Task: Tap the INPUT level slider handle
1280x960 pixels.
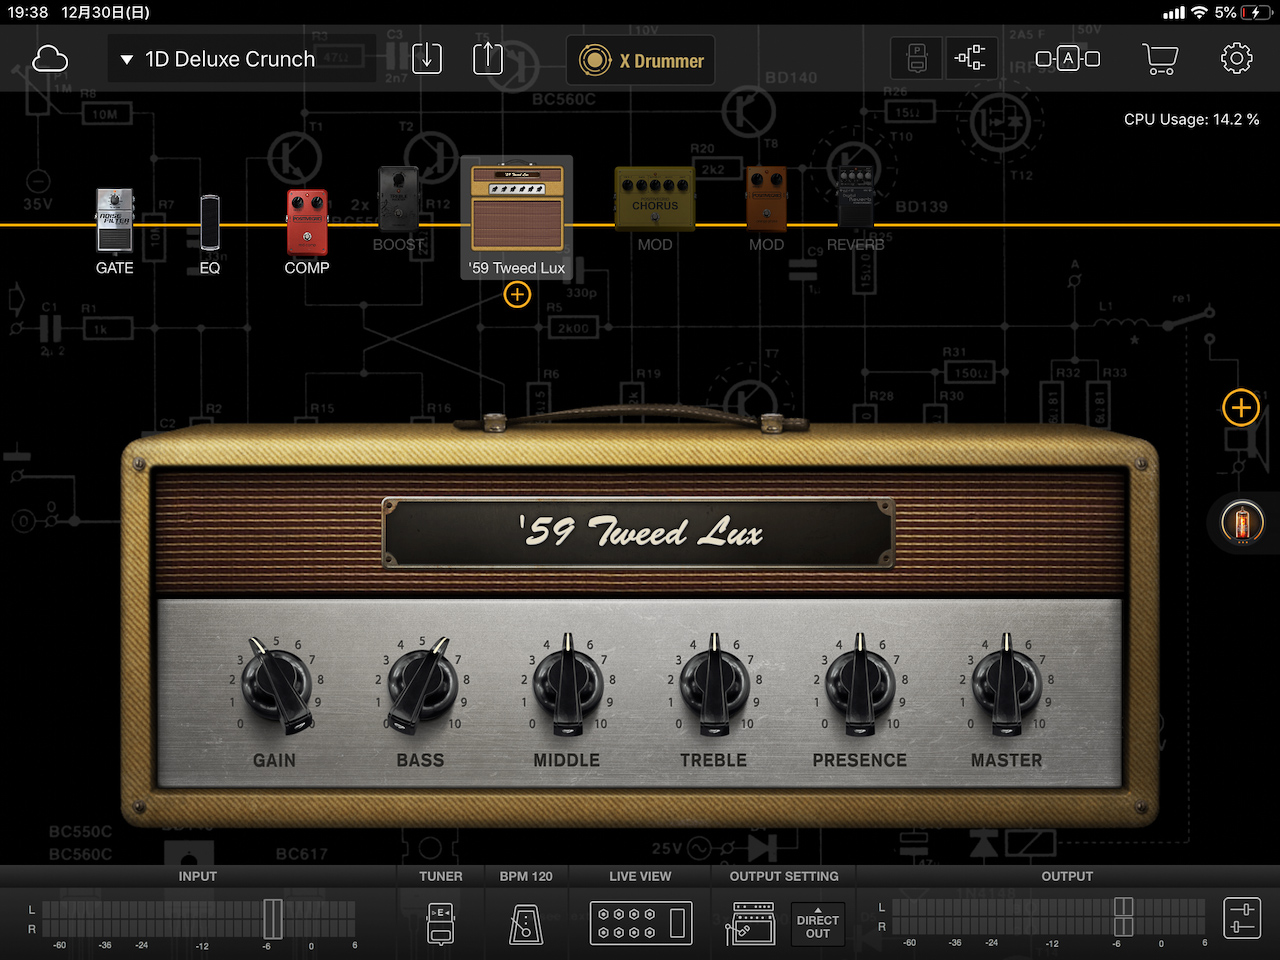Action: [272, 919]
